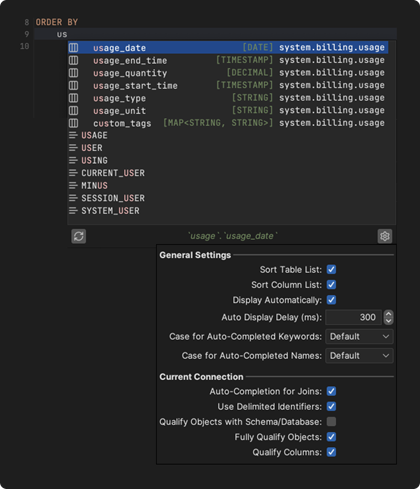Click the keyword icon beside MINUS
The width and height of the screenshot is (420, 489).
pyautogui.click(x=73, y=185)
